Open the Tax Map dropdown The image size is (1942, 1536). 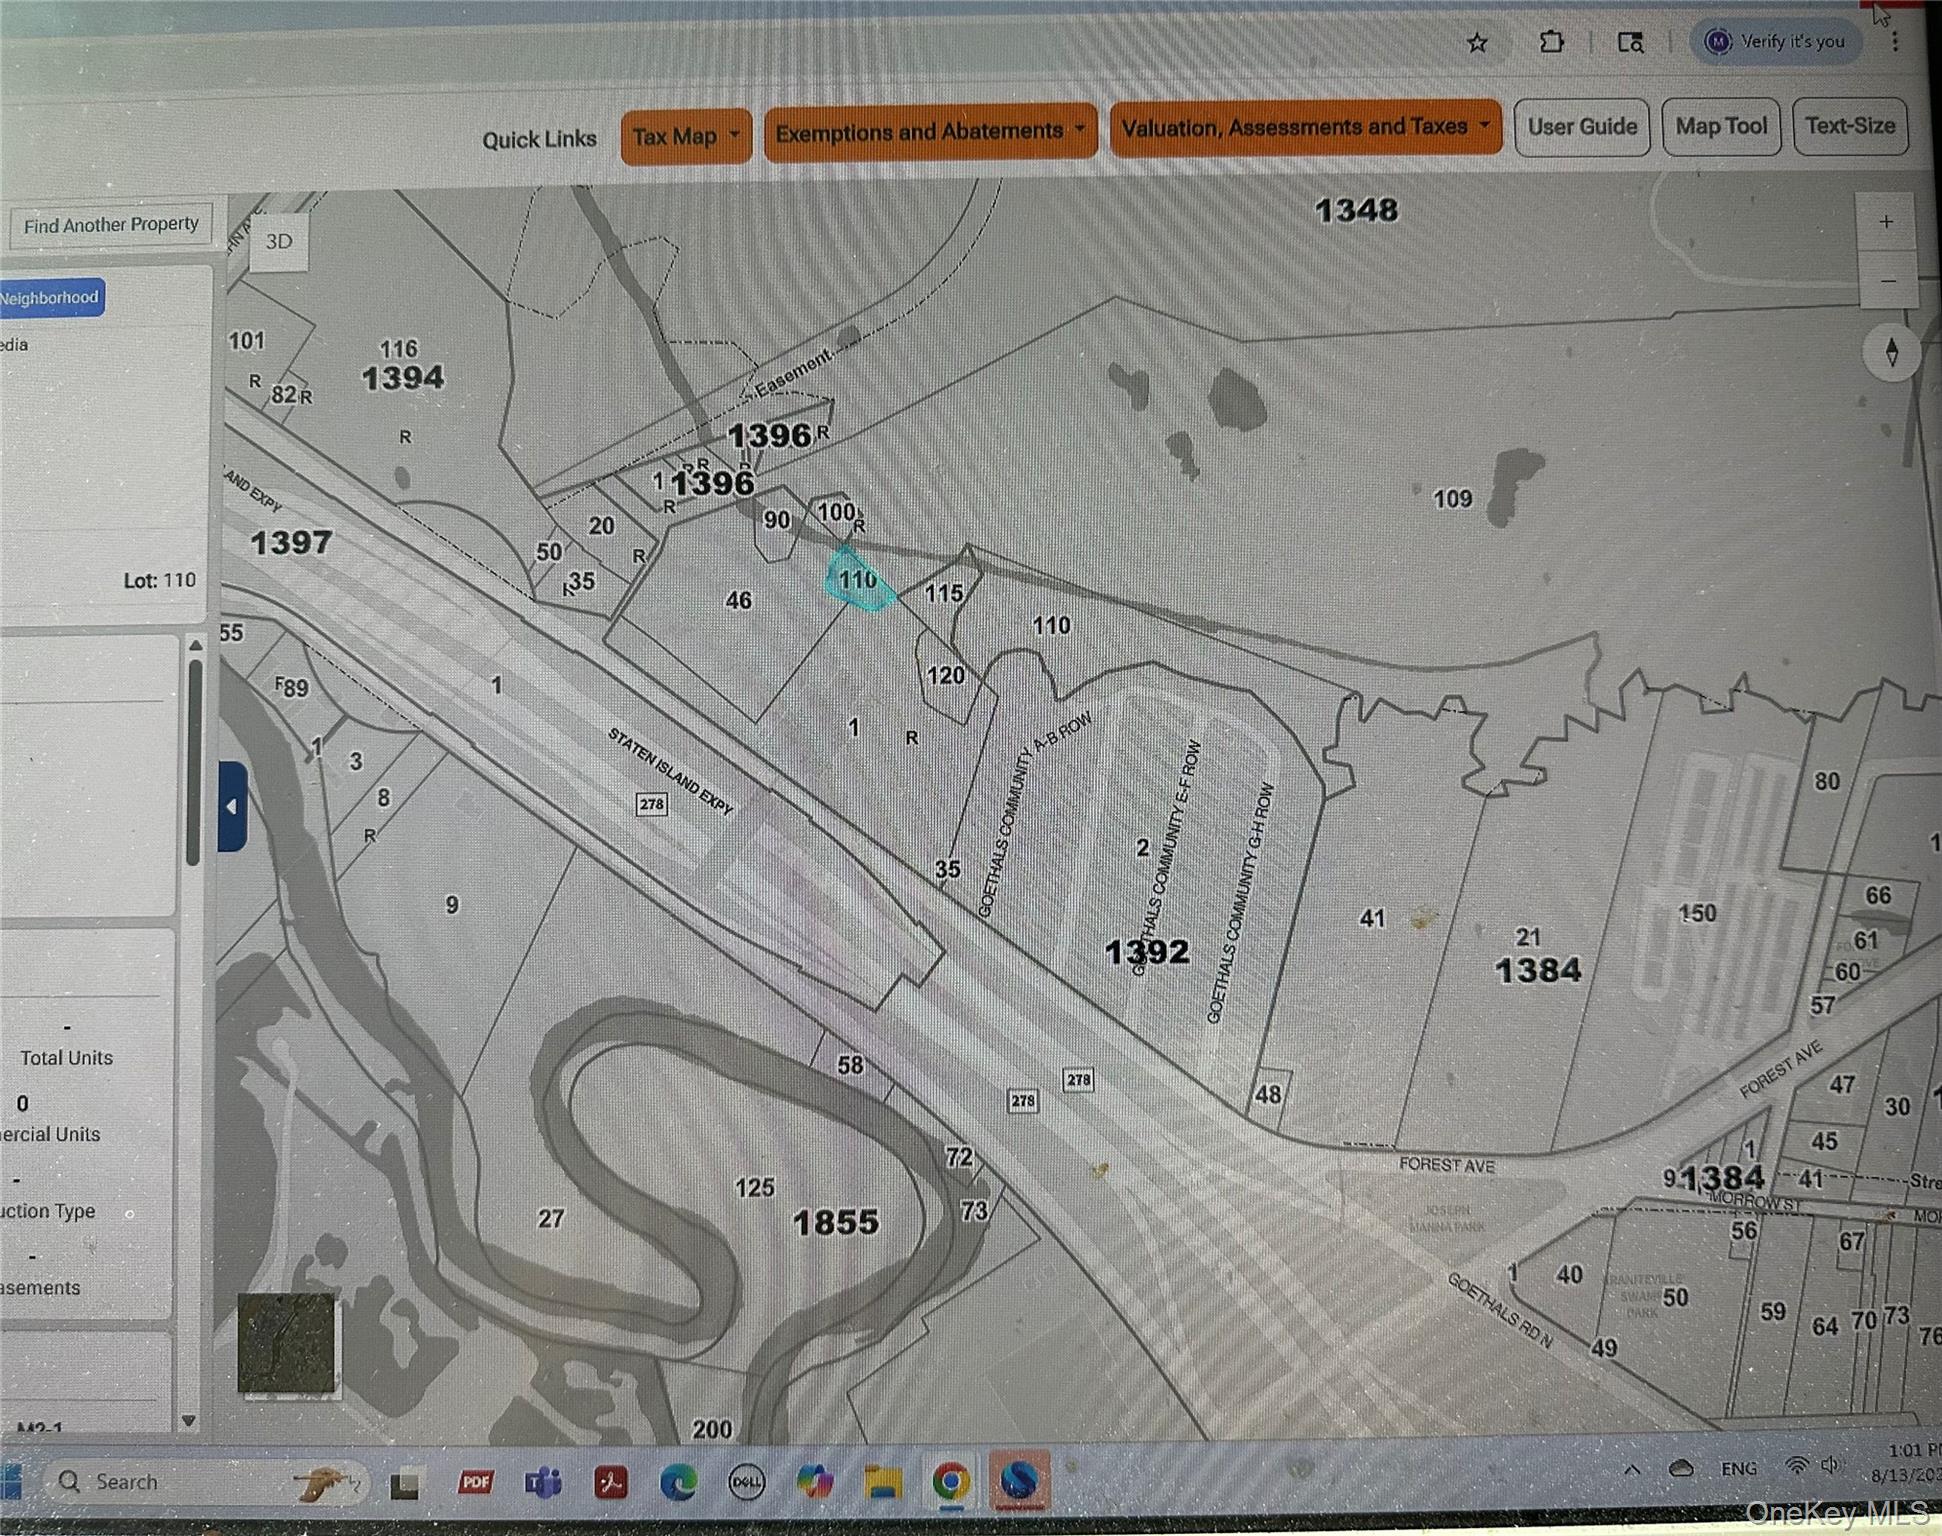687,134
